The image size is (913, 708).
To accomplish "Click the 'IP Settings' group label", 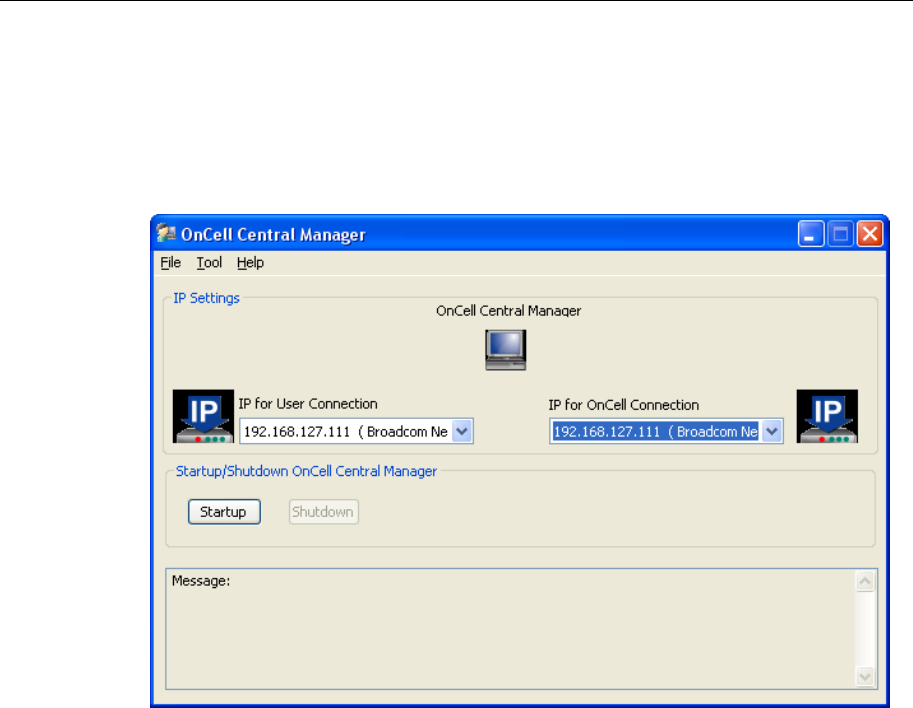I will 207,298.
